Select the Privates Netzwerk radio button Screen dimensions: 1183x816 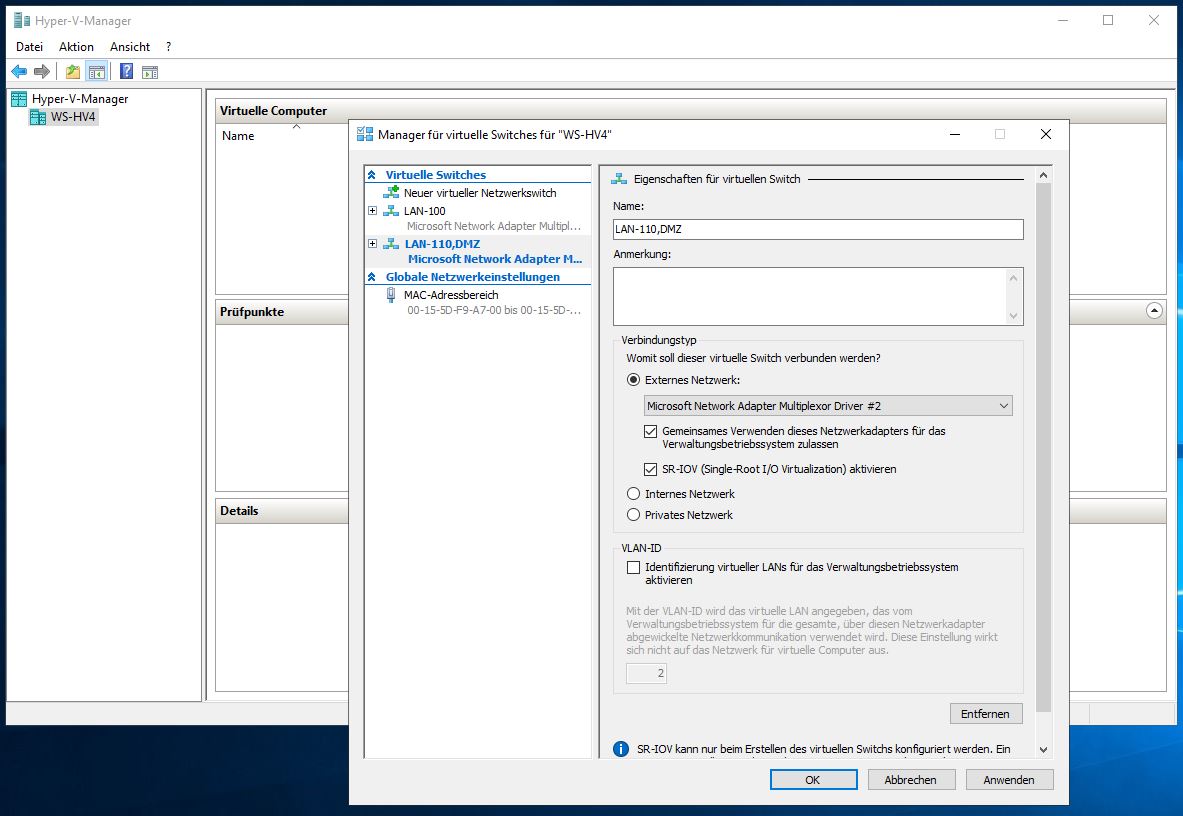pos(634,515)
